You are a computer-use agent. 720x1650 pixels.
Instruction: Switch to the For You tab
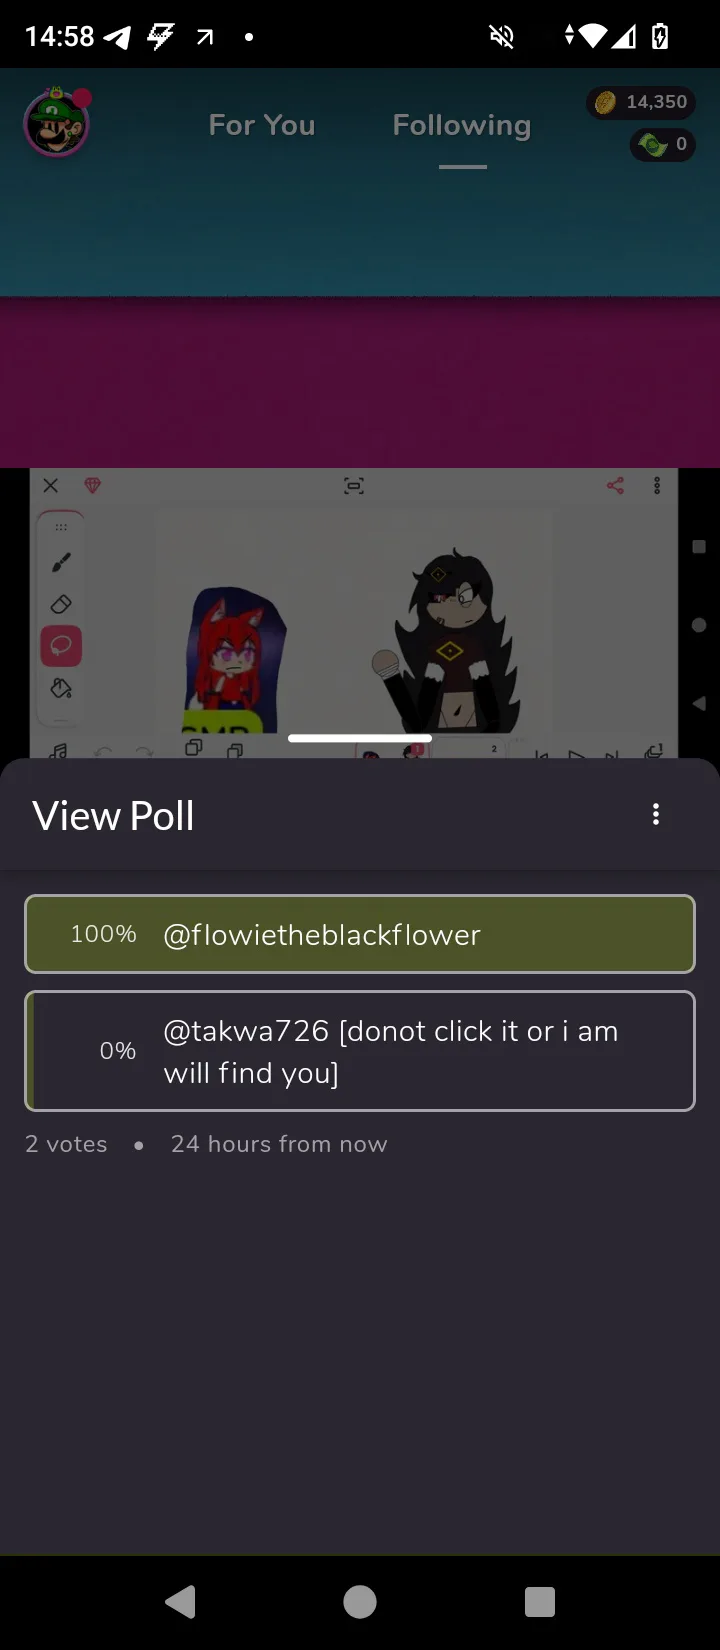(262, 125)
